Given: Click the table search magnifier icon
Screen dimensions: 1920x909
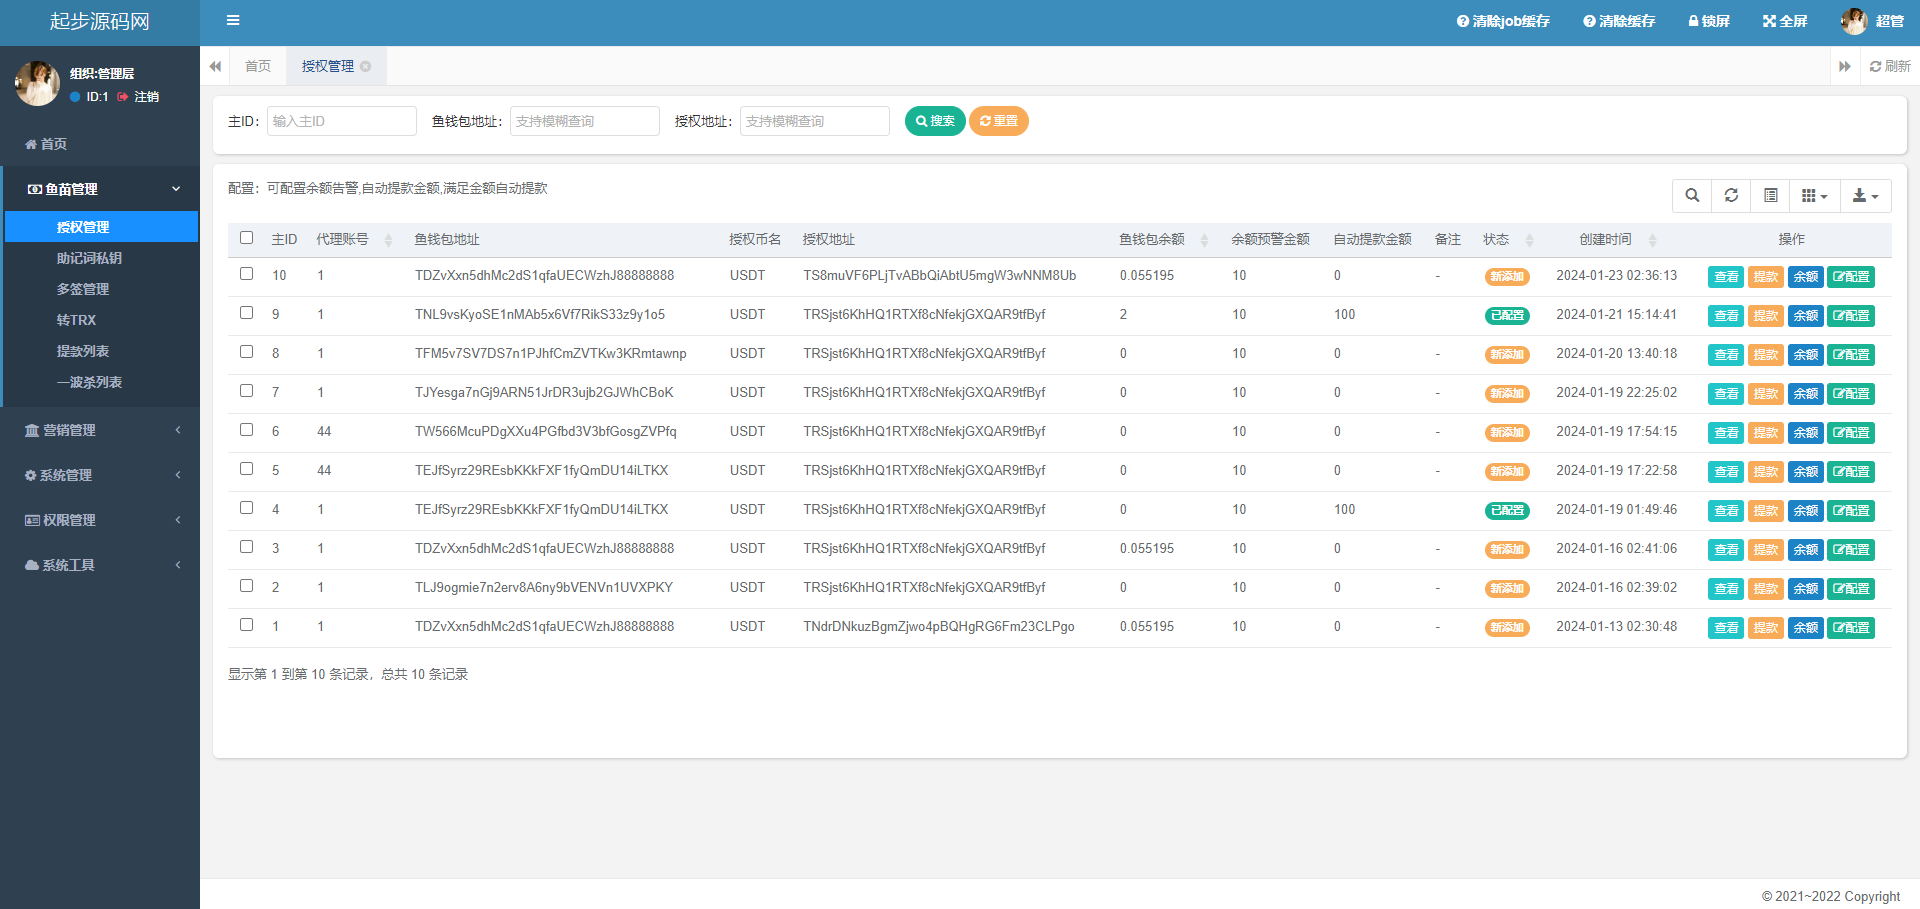Looking at the screenshot, I should pyautogui.click(x=1692, y=196).
